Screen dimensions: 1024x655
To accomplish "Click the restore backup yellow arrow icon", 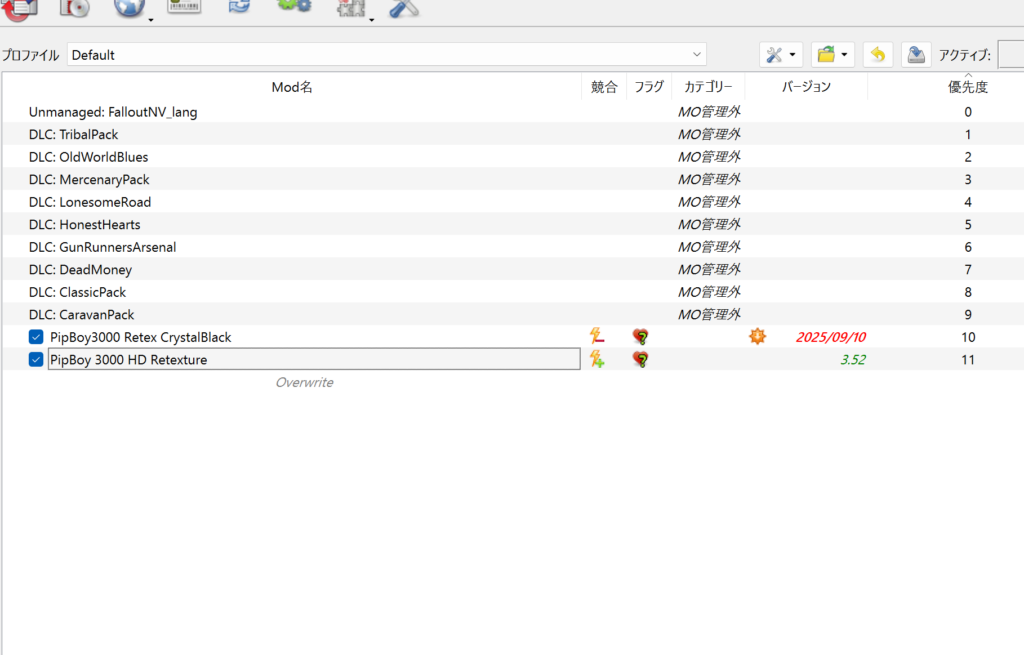I will pyautogui.click(x=877, y=55).
